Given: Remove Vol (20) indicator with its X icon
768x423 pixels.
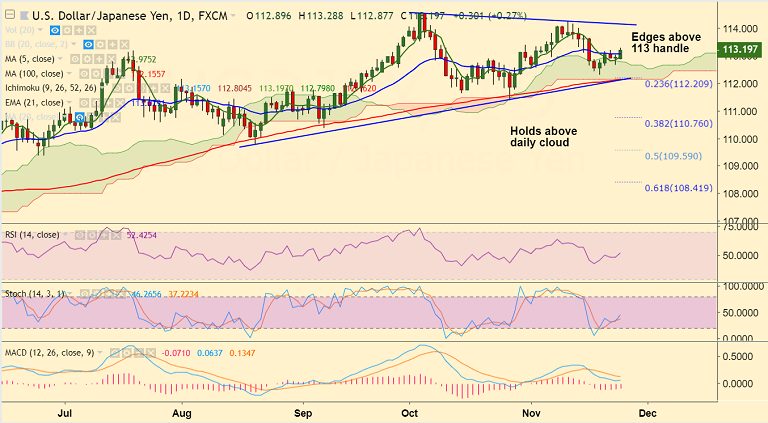Looking at the screenshot, I should click(91, 30).
